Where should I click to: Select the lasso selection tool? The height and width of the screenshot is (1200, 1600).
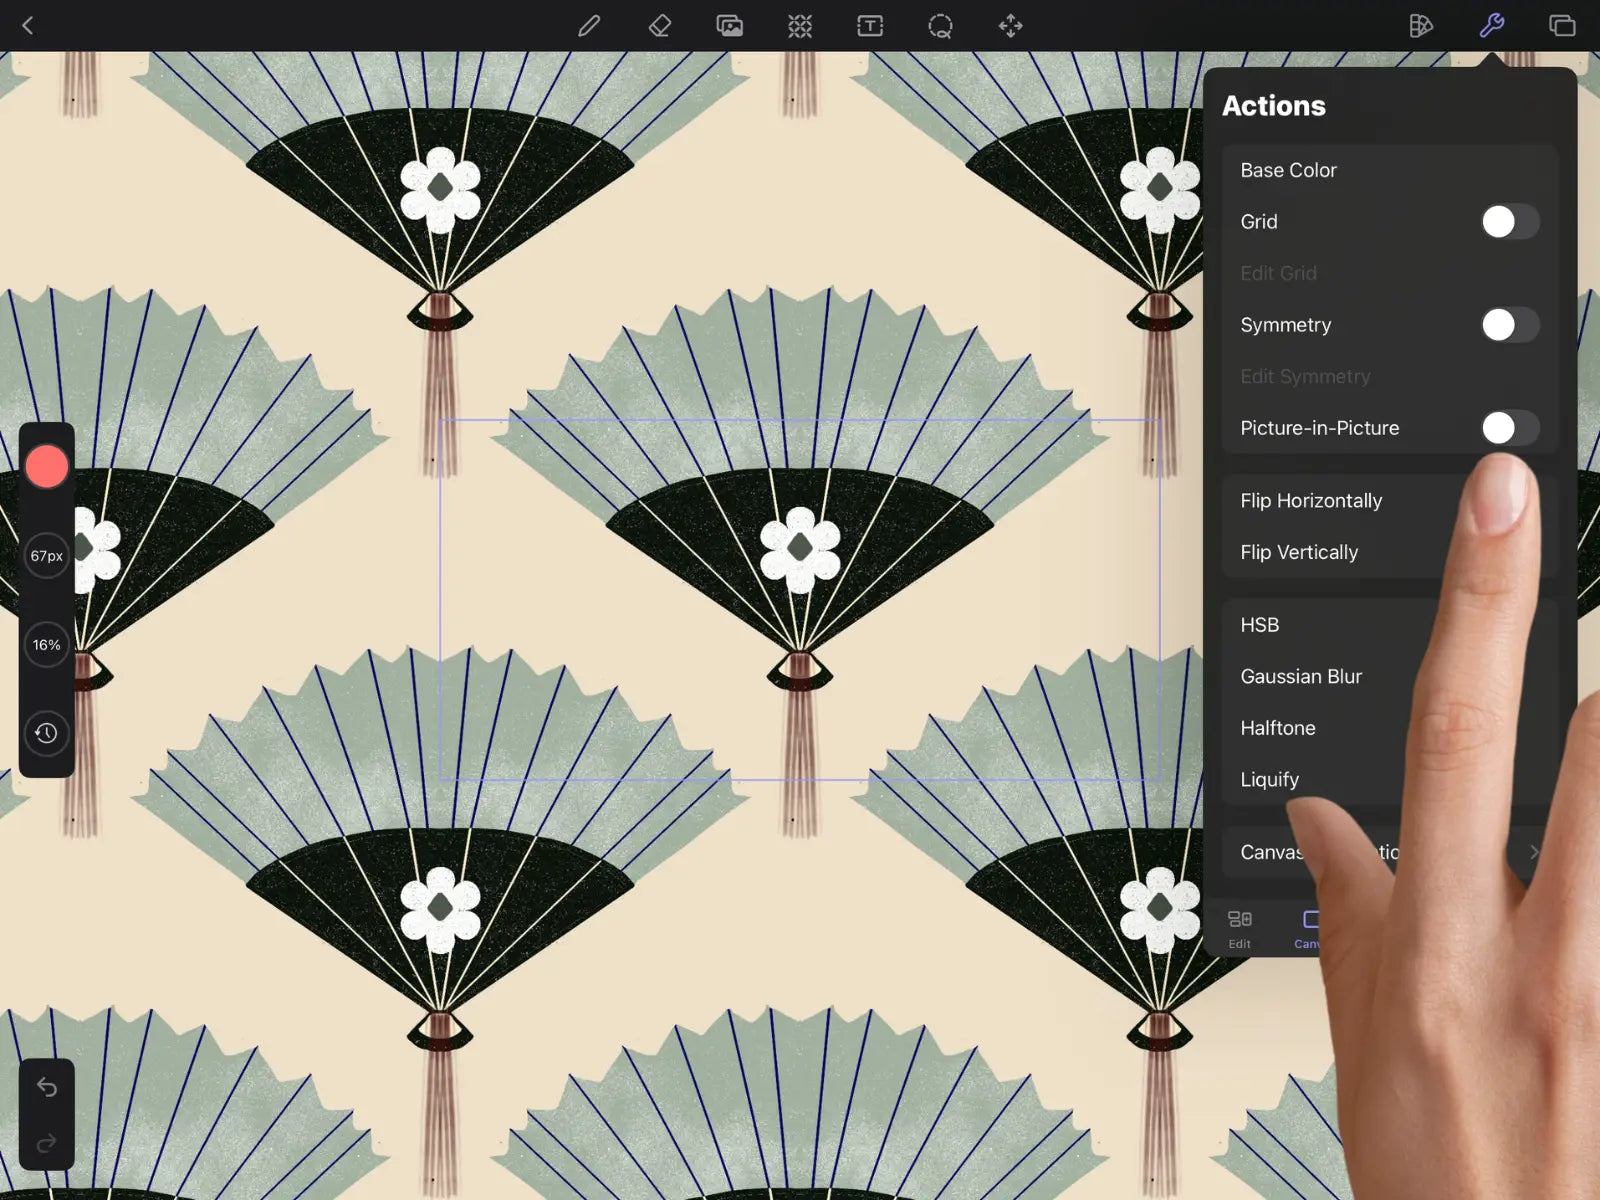click(940, 26)
